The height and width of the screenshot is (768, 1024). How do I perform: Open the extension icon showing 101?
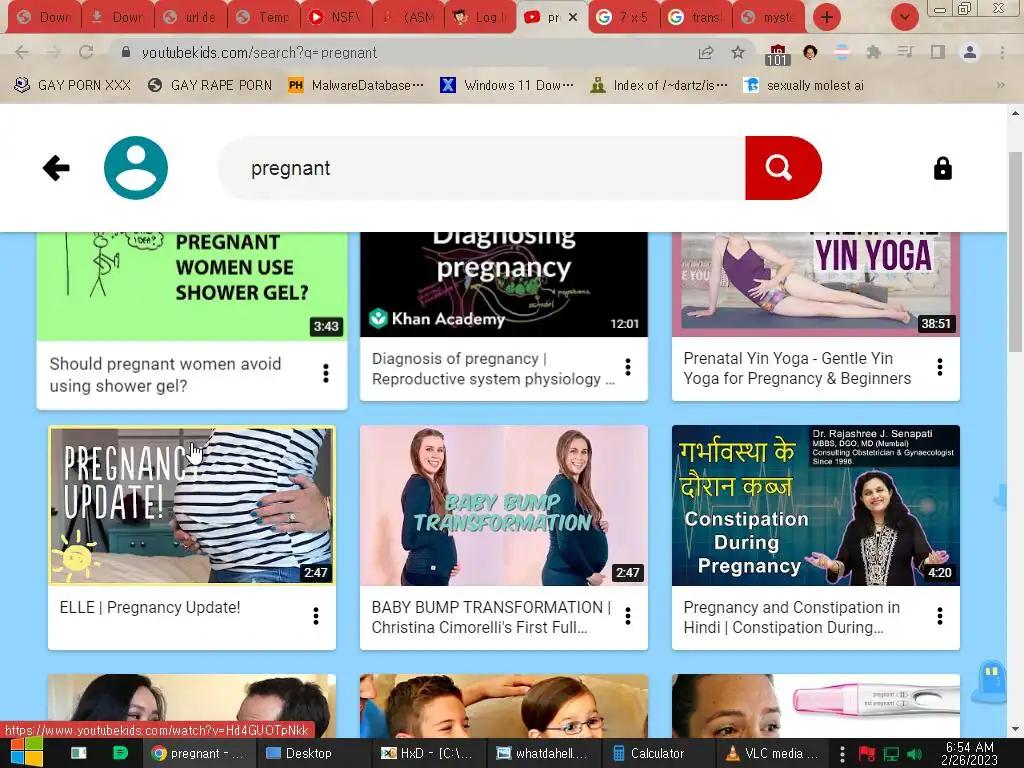(x=777, y=54)
